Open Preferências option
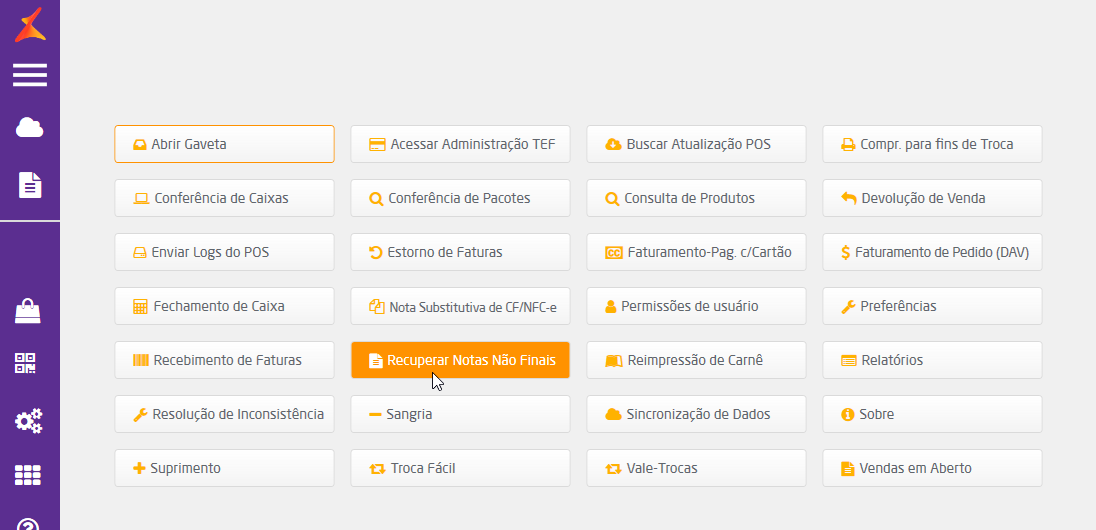This screenshot has width=1096, height=530. point(932,306)
